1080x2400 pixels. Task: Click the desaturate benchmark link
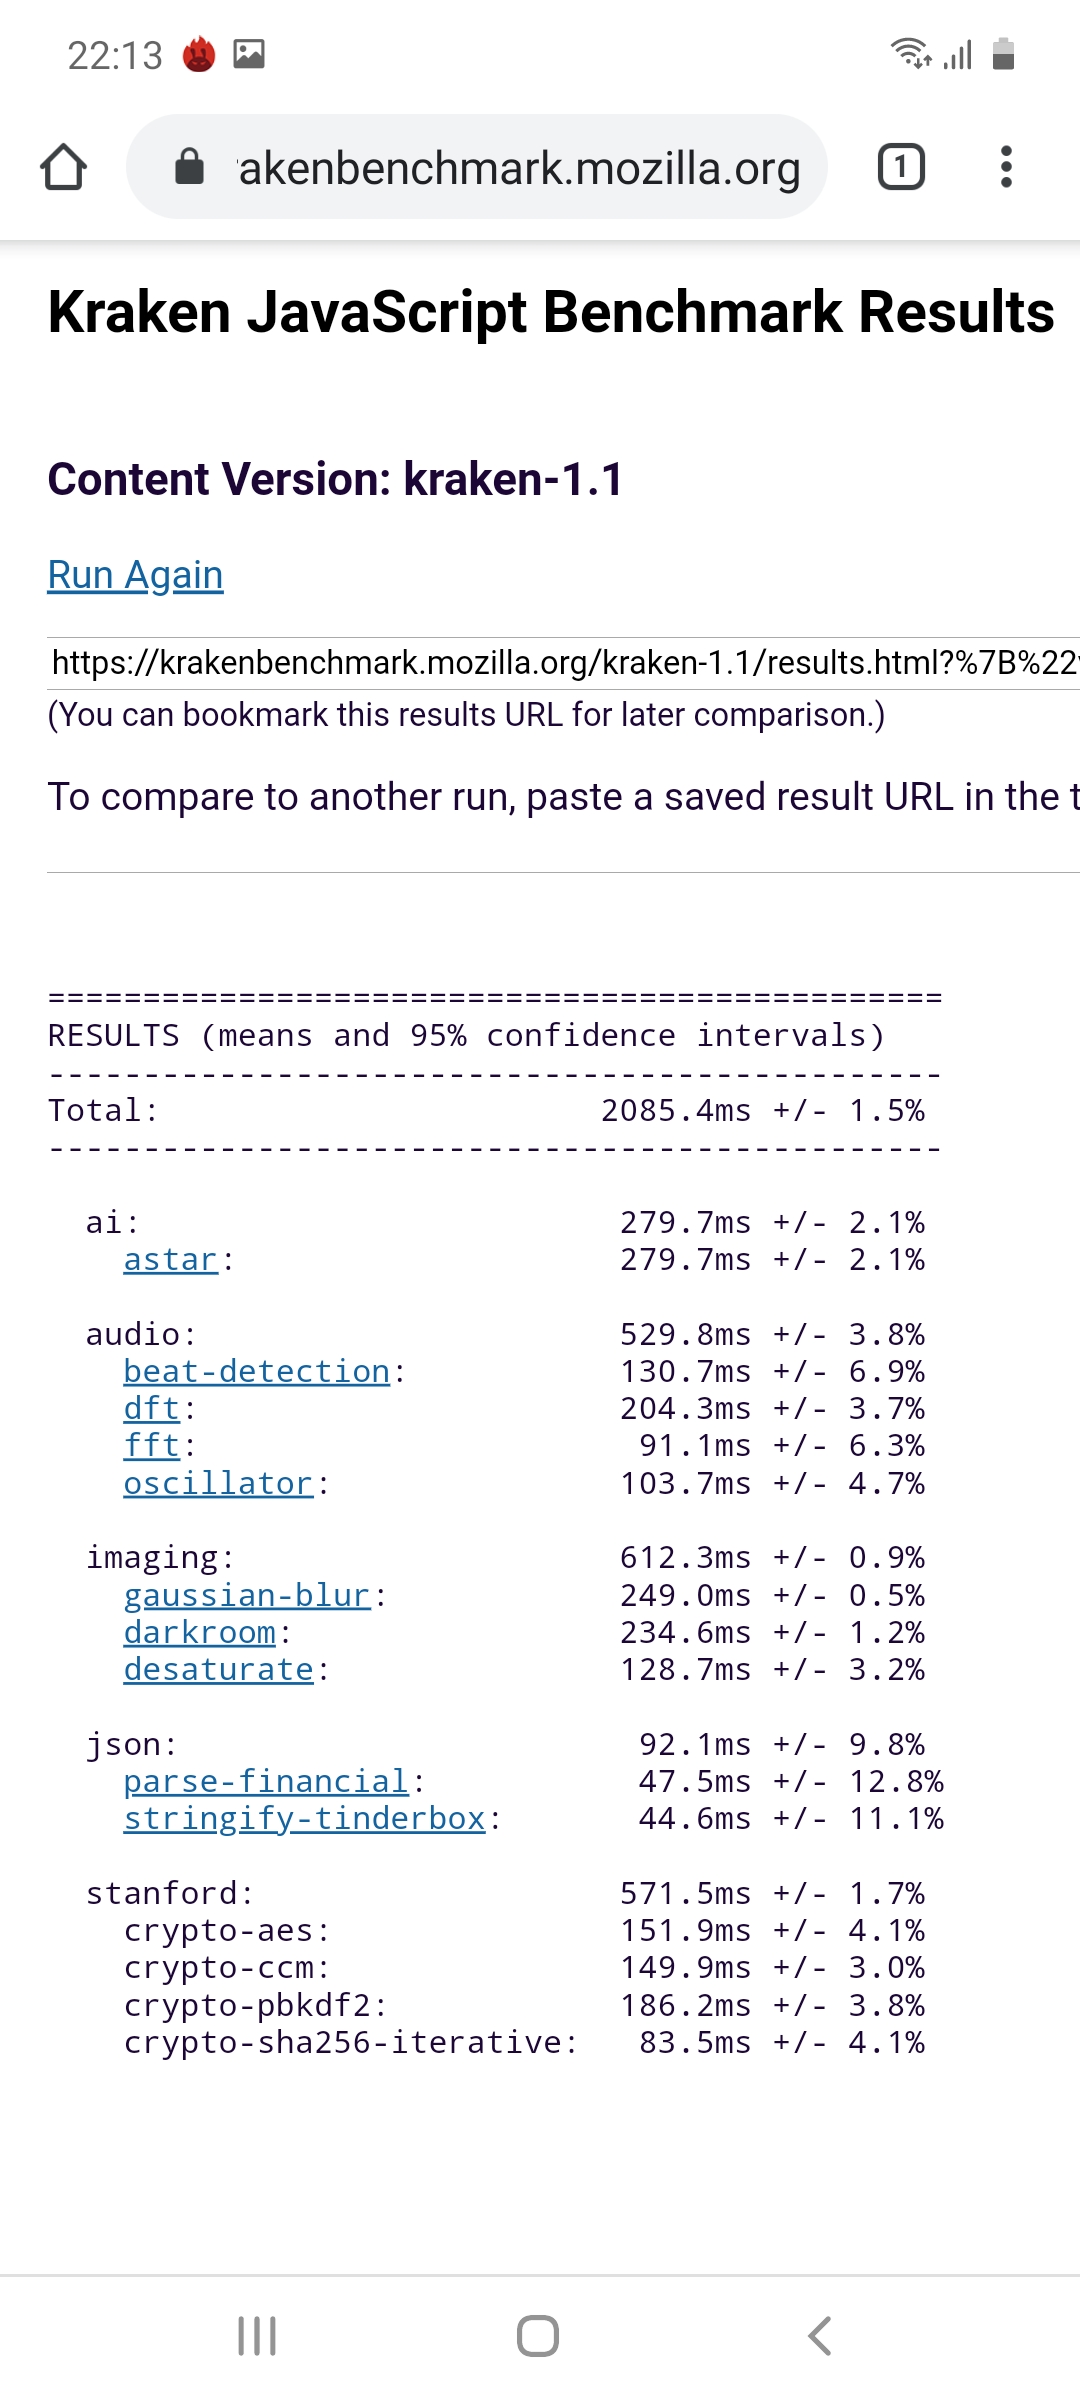218,1670
